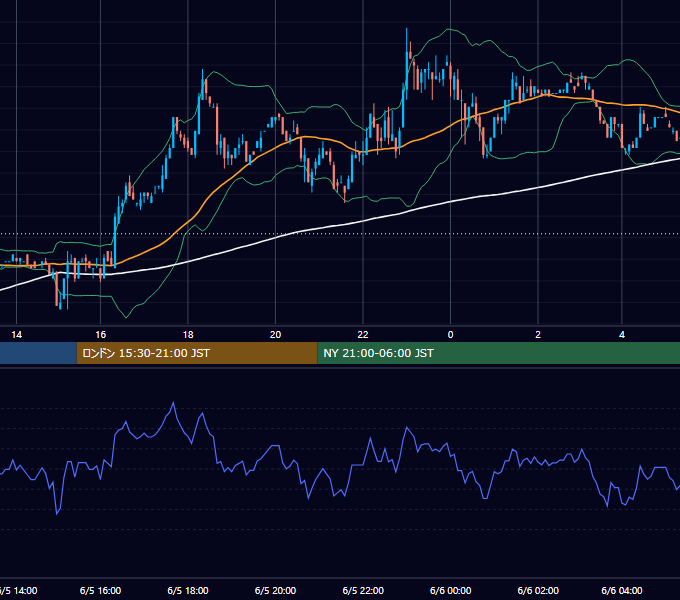Click the "6/6 00:00" label on oscillator axis
Viewport: 680px width, 600px height.
451,590
